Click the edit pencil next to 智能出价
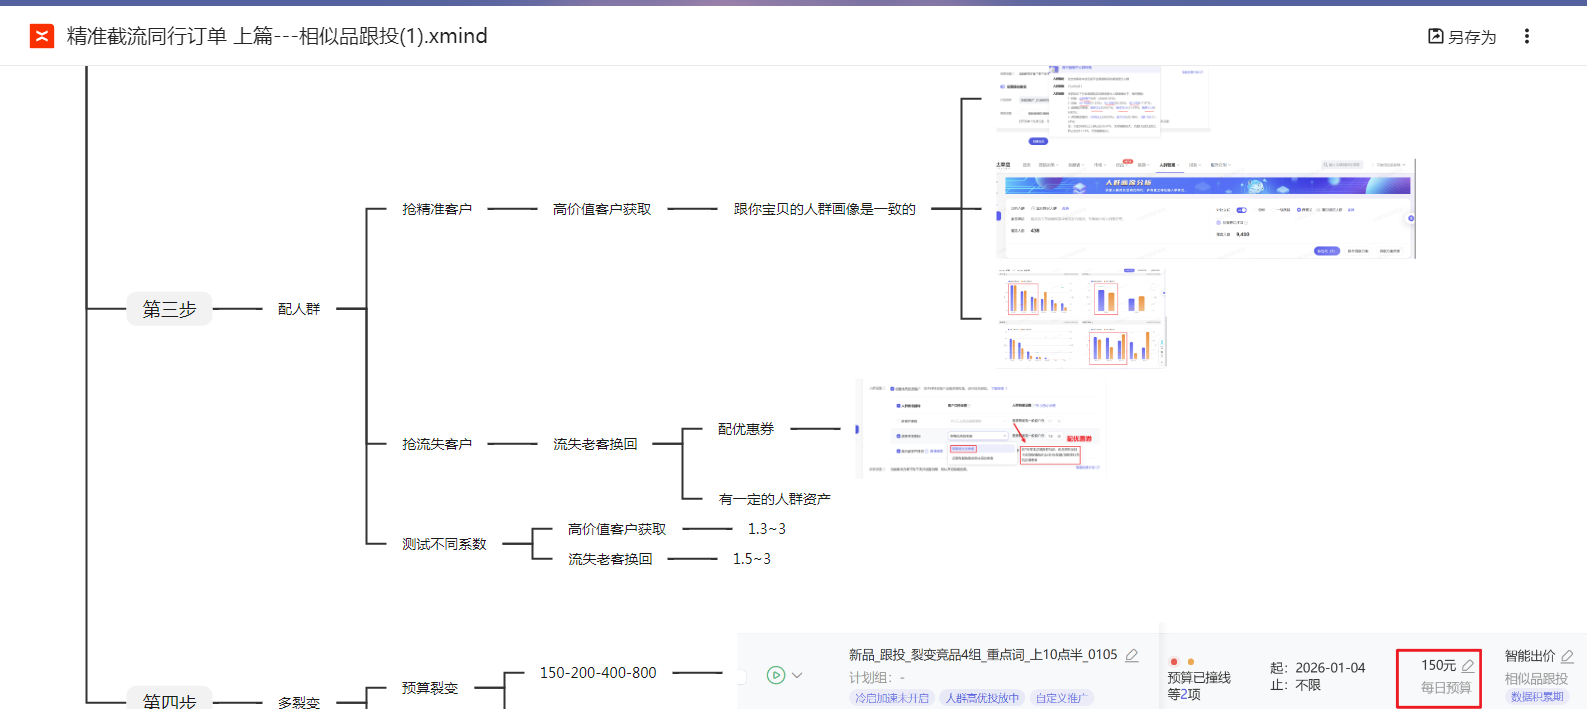 (x=1567, y=656)
